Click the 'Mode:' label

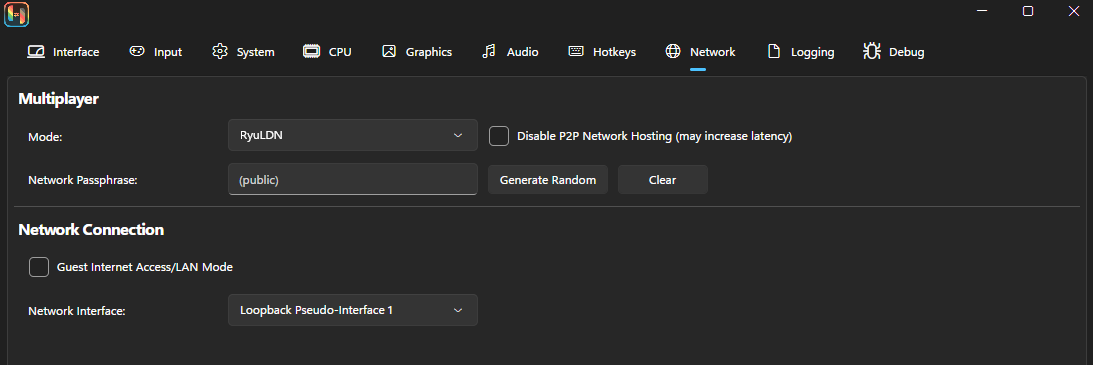pos(45,137)
